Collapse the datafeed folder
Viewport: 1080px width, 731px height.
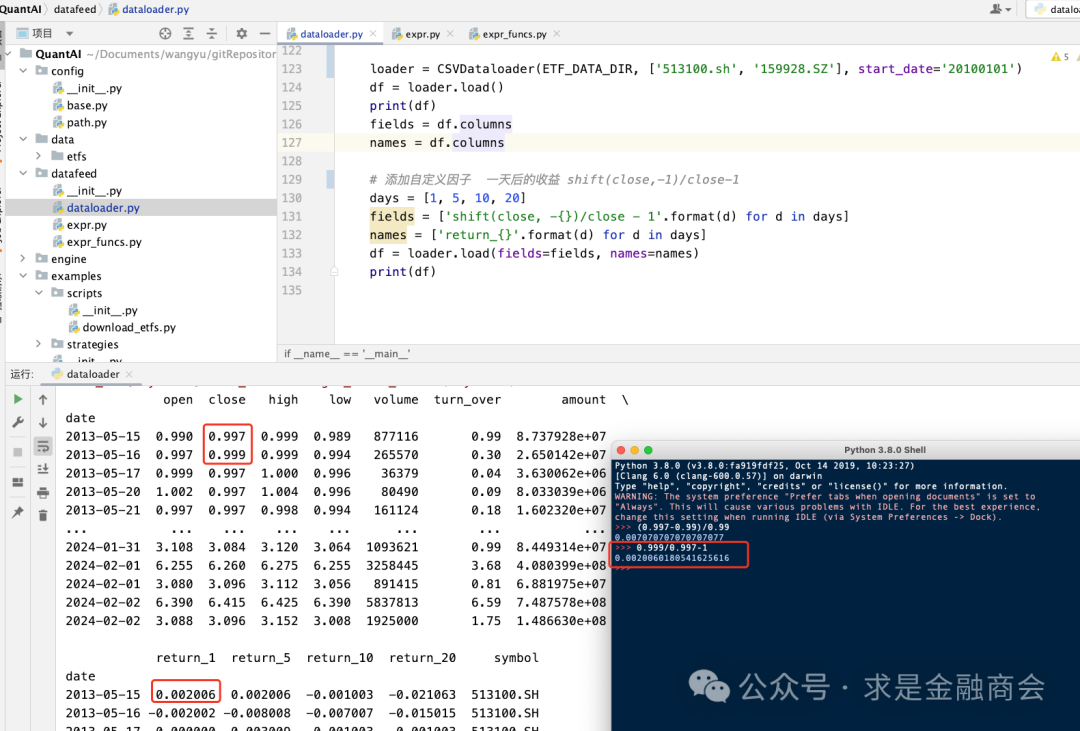click(23, 174)
